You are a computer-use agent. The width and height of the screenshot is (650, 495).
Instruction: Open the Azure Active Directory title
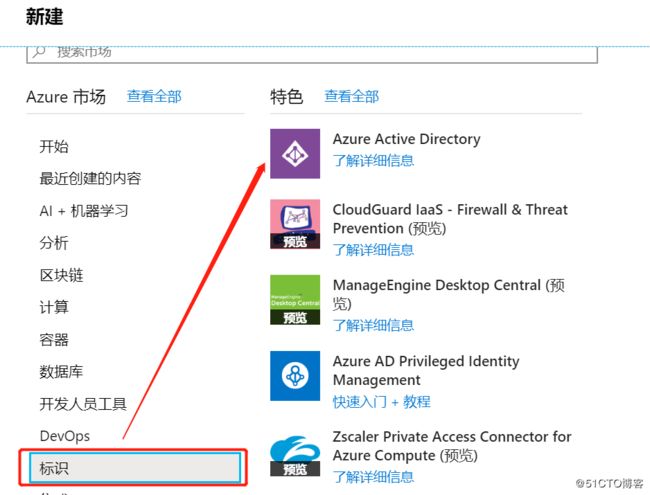[x=407, y=139]
